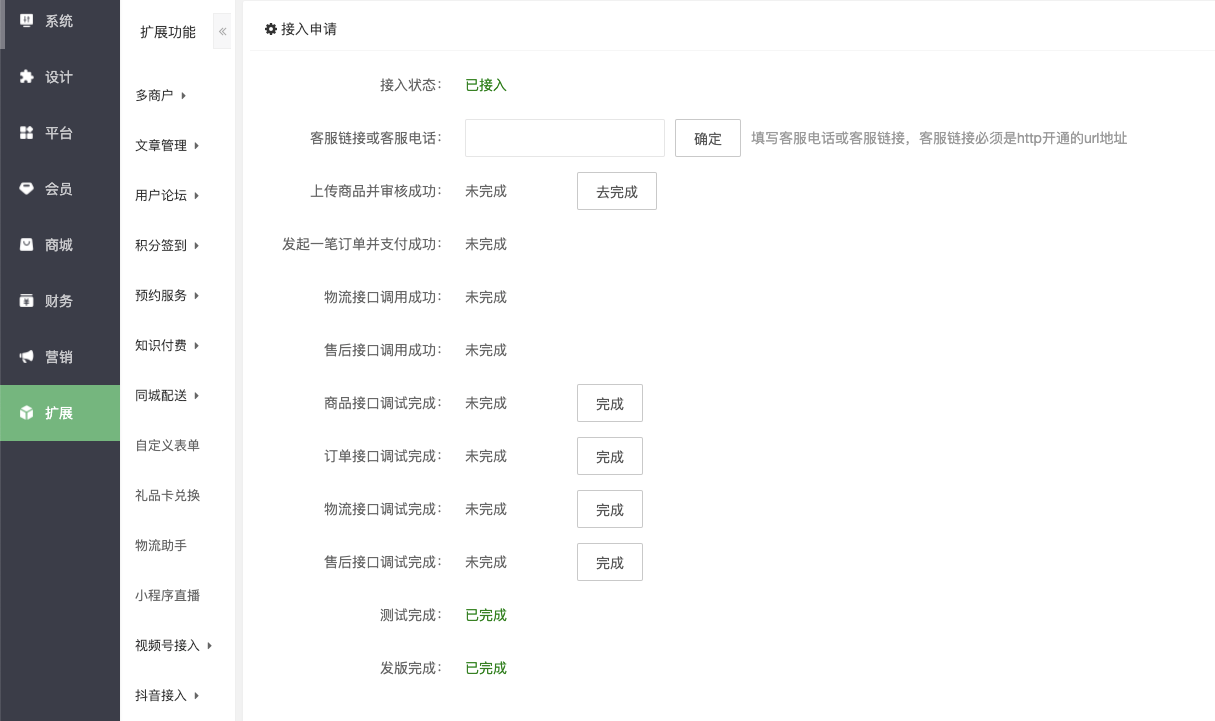Screen dimensions: 1215x721
Task: Click 未完成 beside 物流接口调用成功
Action: tap(486, 297)
